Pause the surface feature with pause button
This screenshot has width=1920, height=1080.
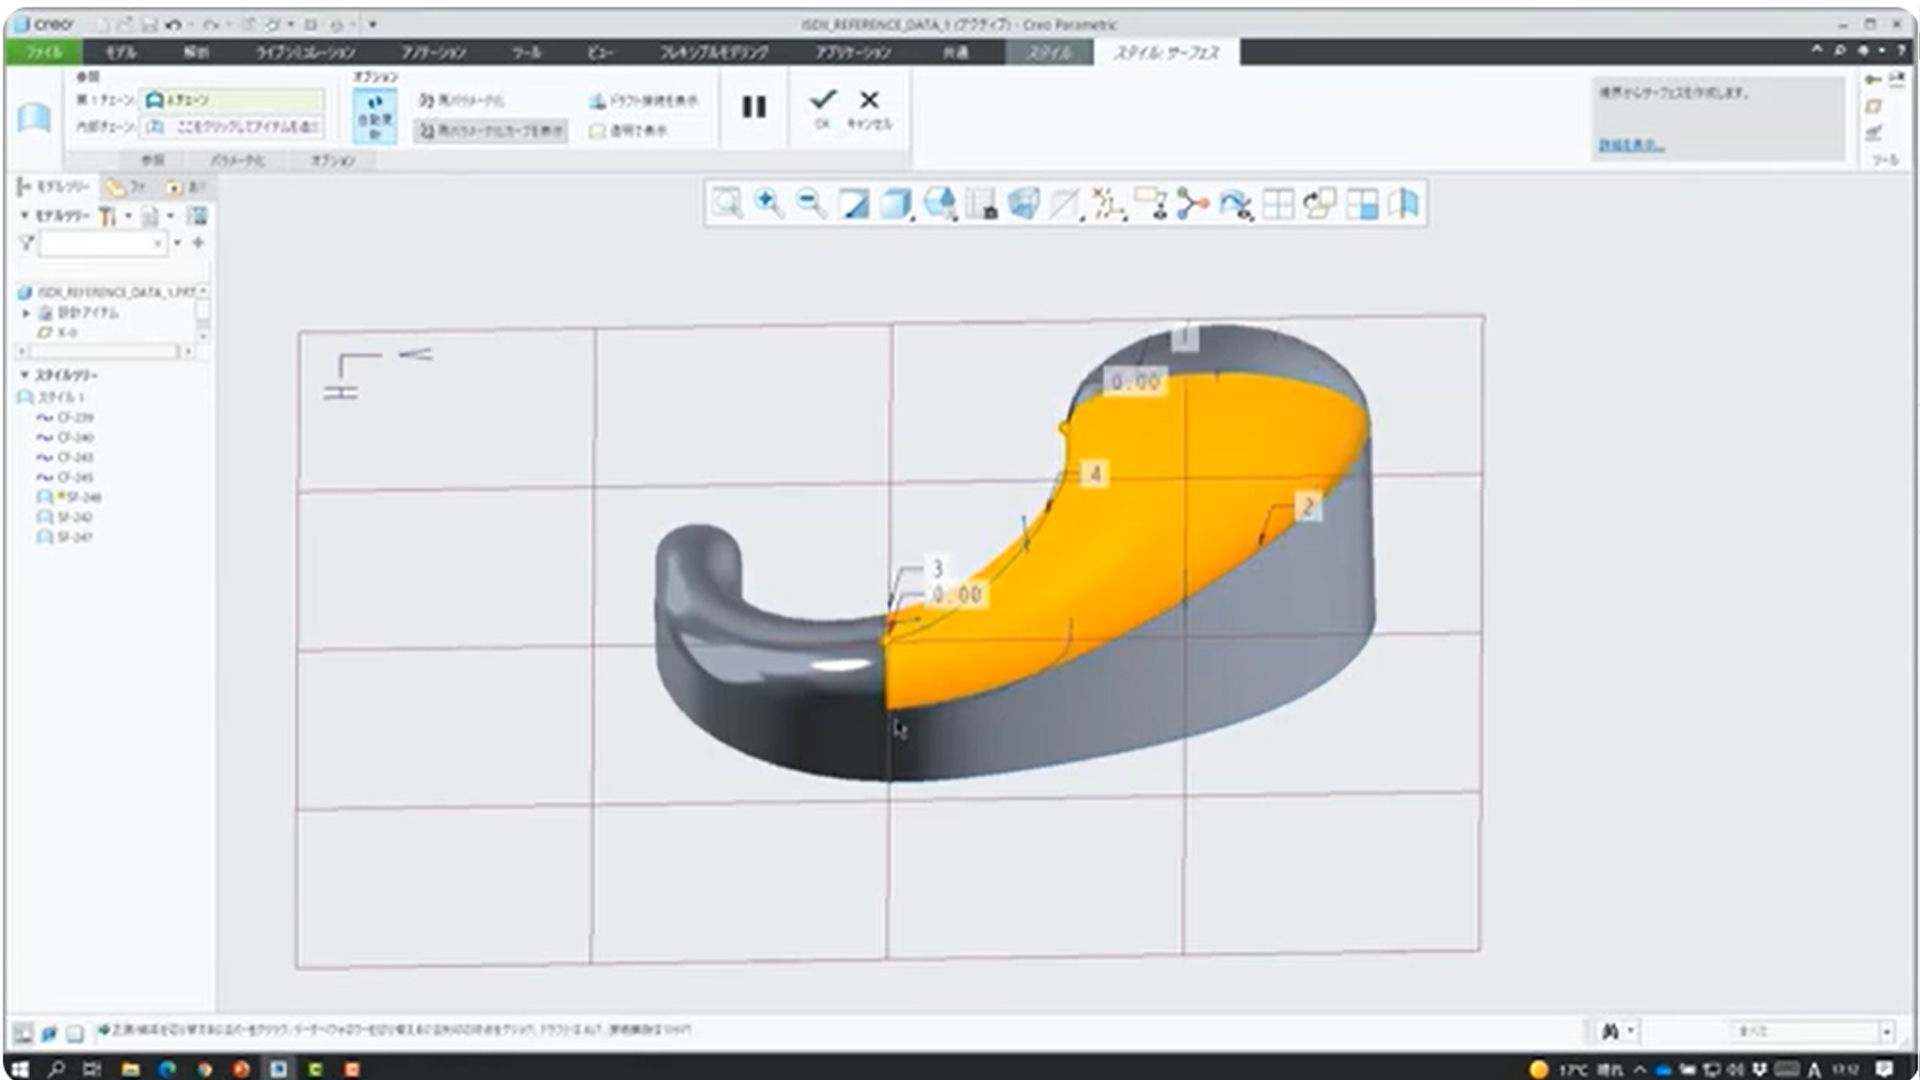[754, 107]
